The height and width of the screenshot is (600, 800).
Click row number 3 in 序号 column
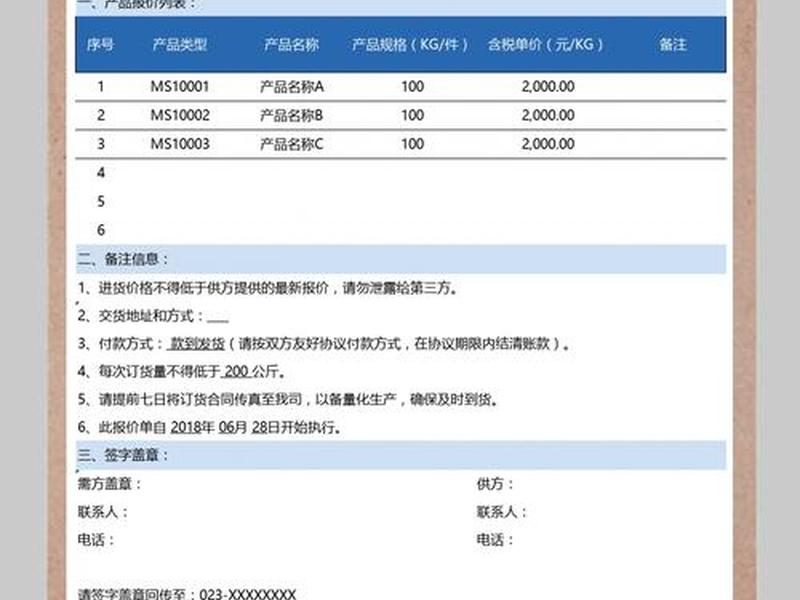[x=101, y=144]
